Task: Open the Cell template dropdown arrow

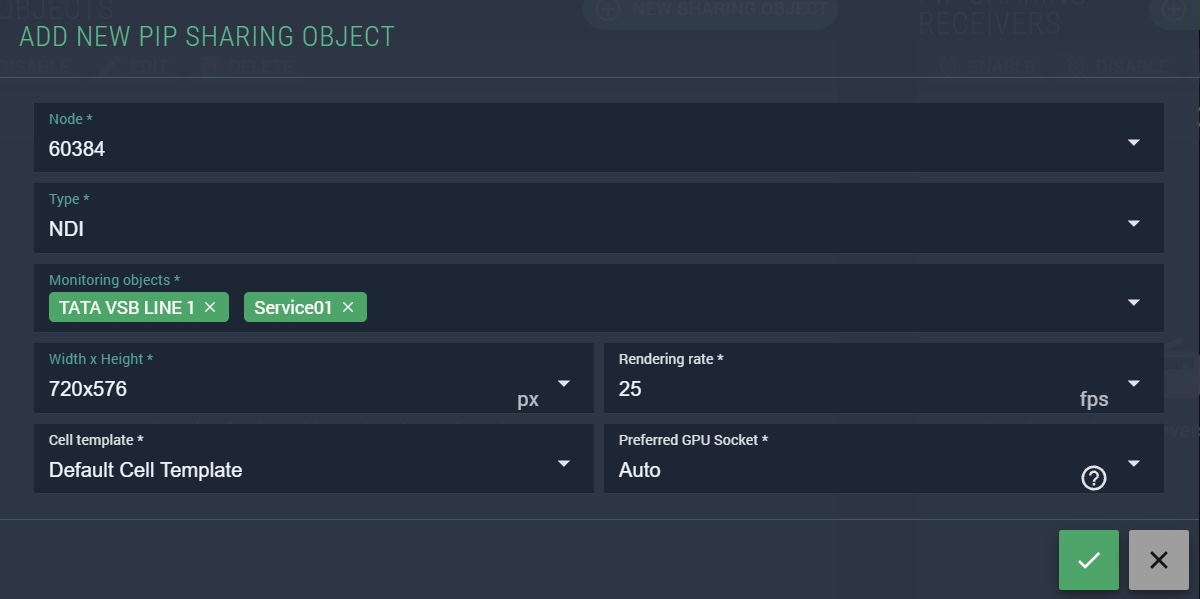Action: [x=564, y=463]
